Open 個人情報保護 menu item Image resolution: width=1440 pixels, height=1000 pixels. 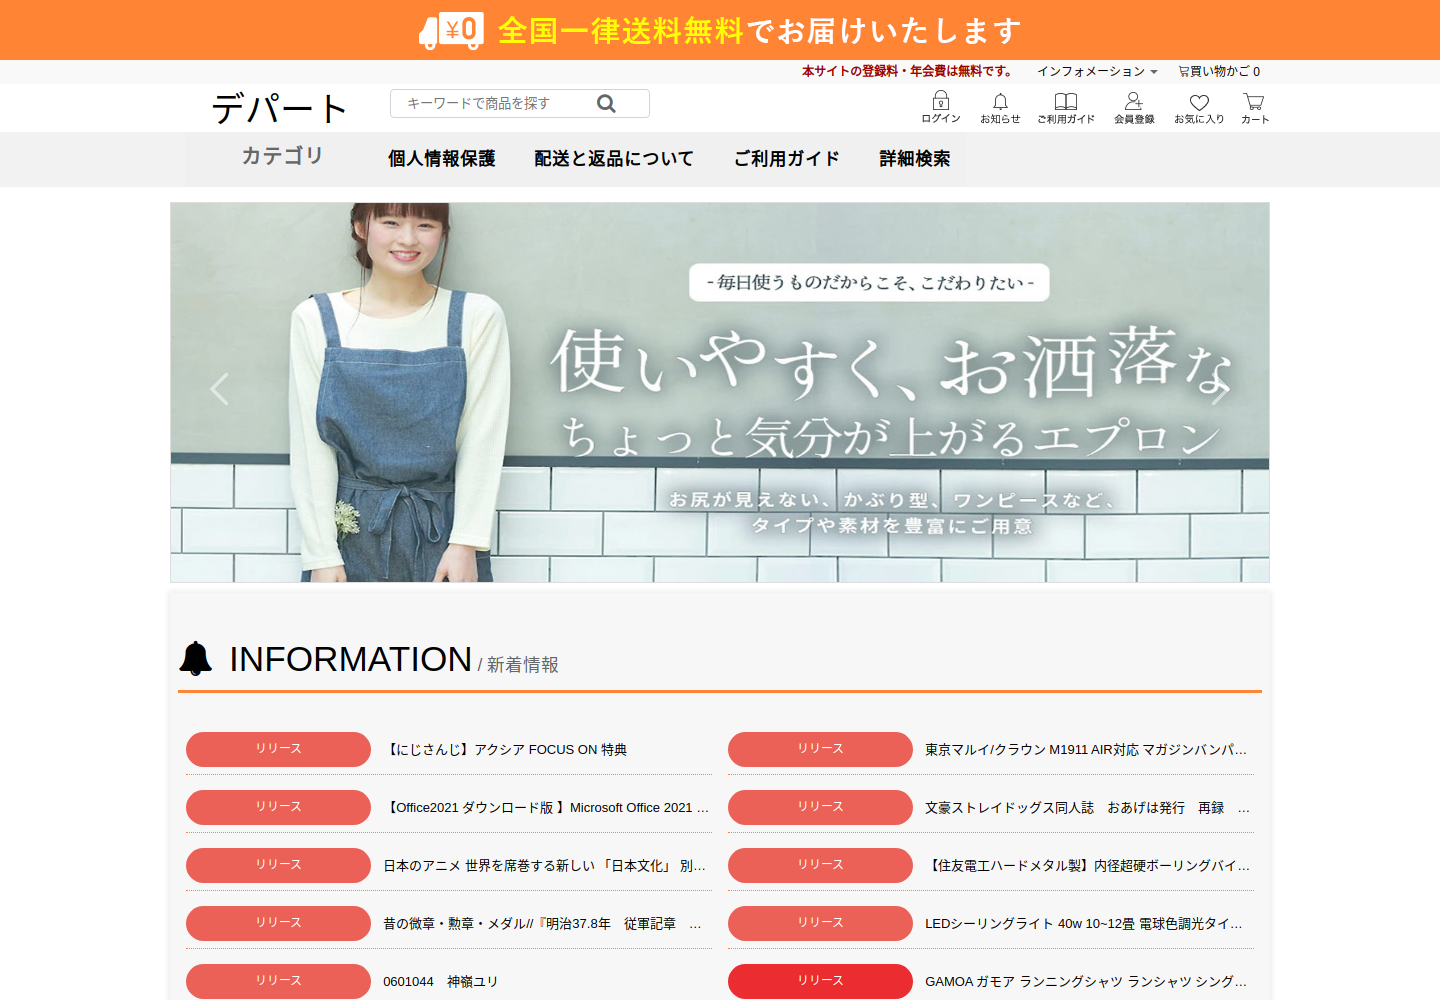[441, 158]
